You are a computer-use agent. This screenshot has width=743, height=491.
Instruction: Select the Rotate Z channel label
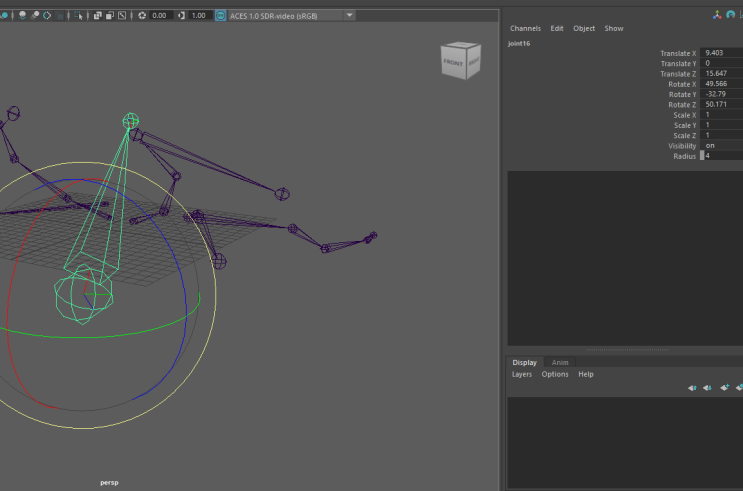pyautogui.click(x=682, y=105)
